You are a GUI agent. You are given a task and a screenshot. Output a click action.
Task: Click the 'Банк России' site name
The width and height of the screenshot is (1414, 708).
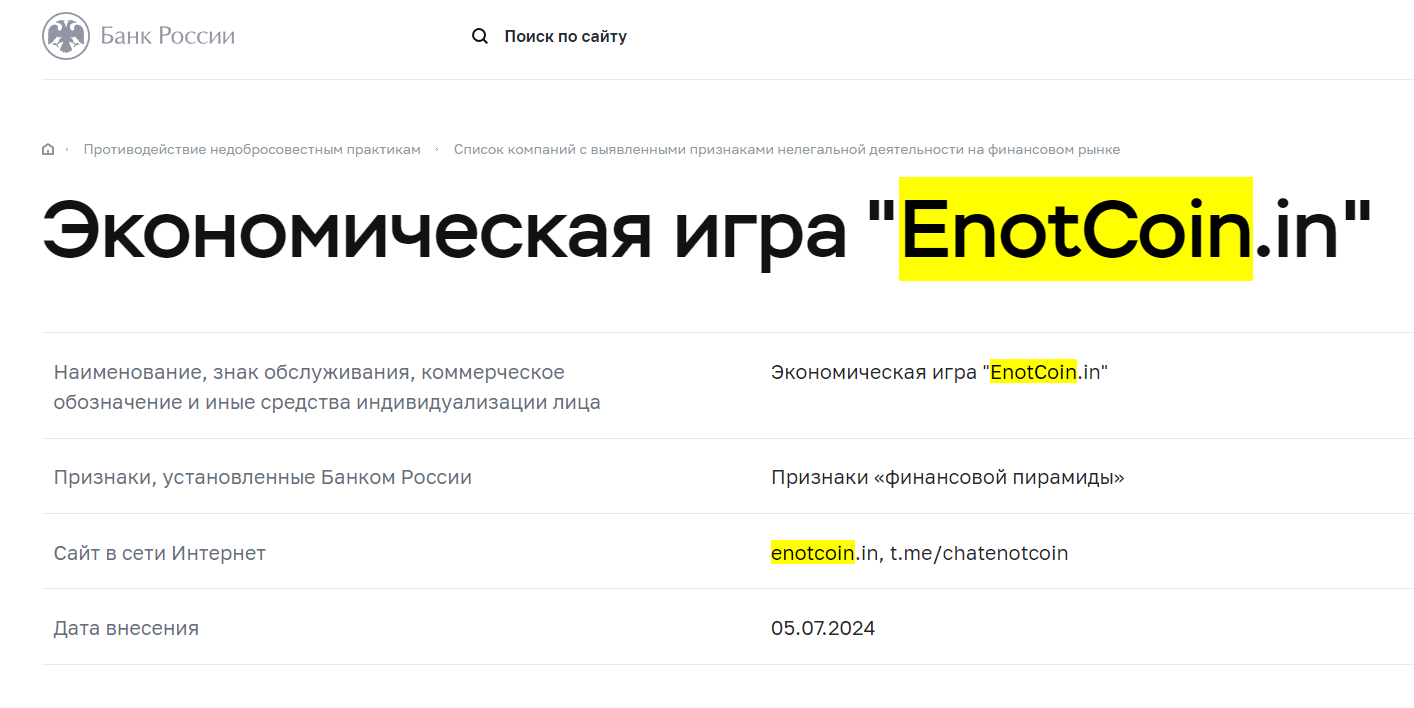point(167,37)
